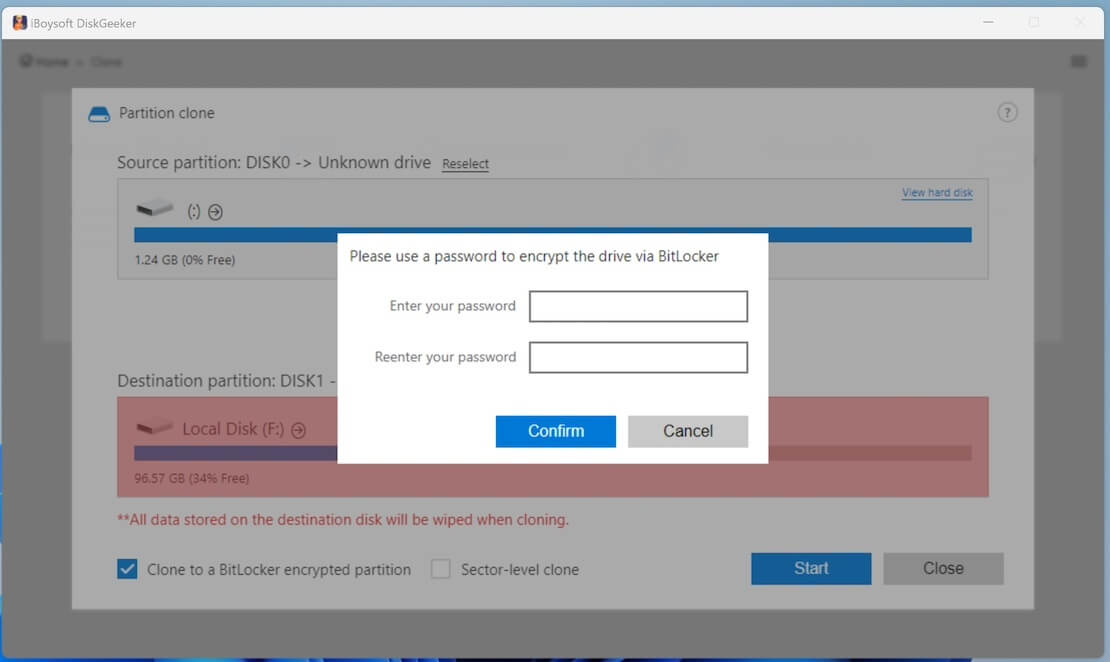1110x662 pixels.
Task: Select the Clone breadcrumb item
Action: pyautogui.click(x=106, y=61)
